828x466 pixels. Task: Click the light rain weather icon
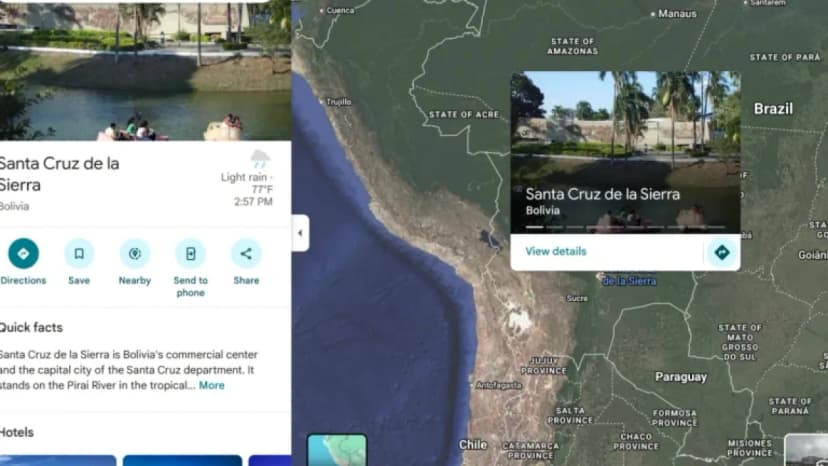click(x=260, y=159)
